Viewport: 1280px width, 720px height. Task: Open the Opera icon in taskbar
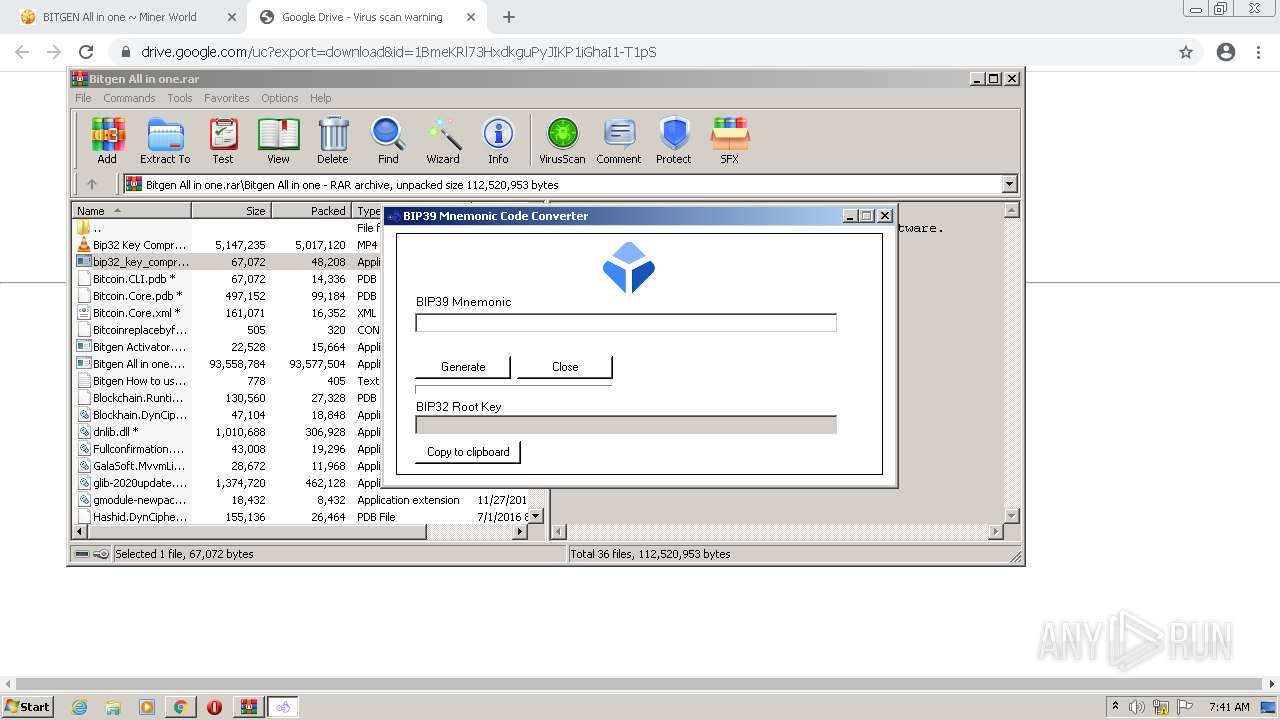tap(214, 707)
